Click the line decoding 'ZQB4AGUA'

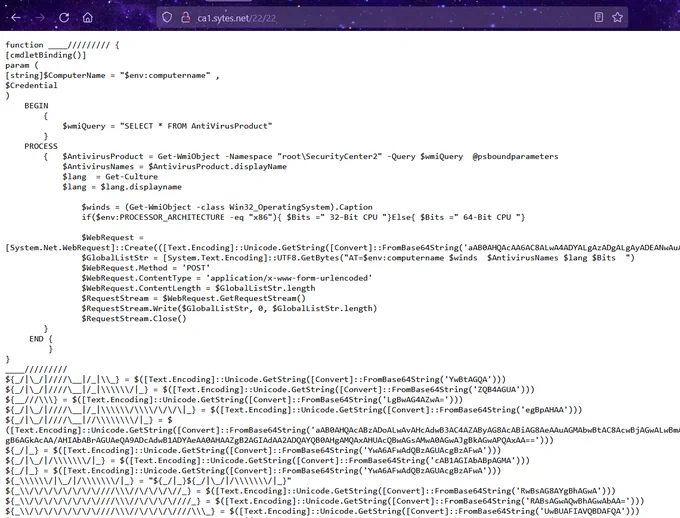pyautogui.click(x=270, y=390)
